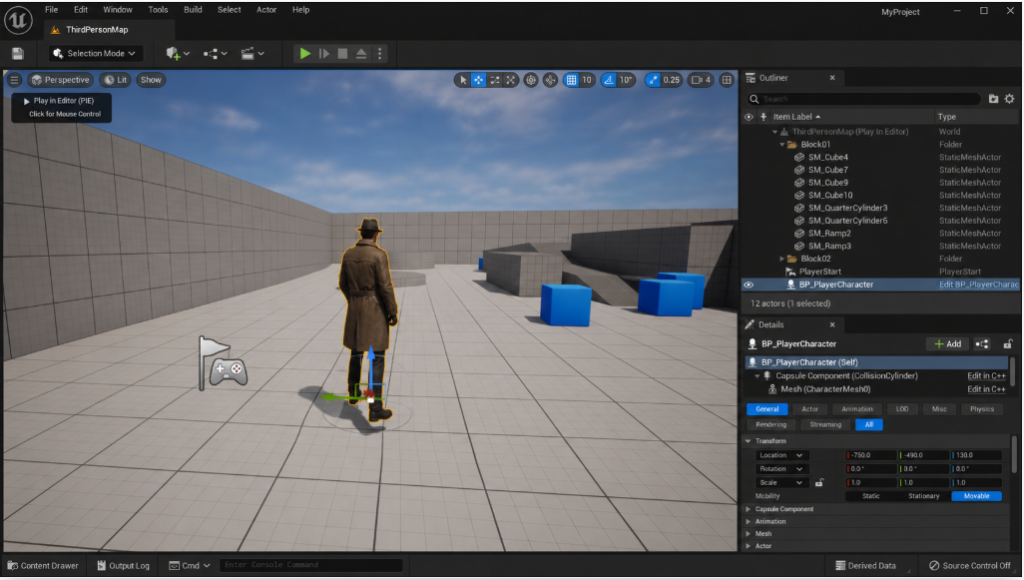Viewport: 1024px width, 580px height.
Task: Expand the Block02 folder
Action: (x=782, y=259)
